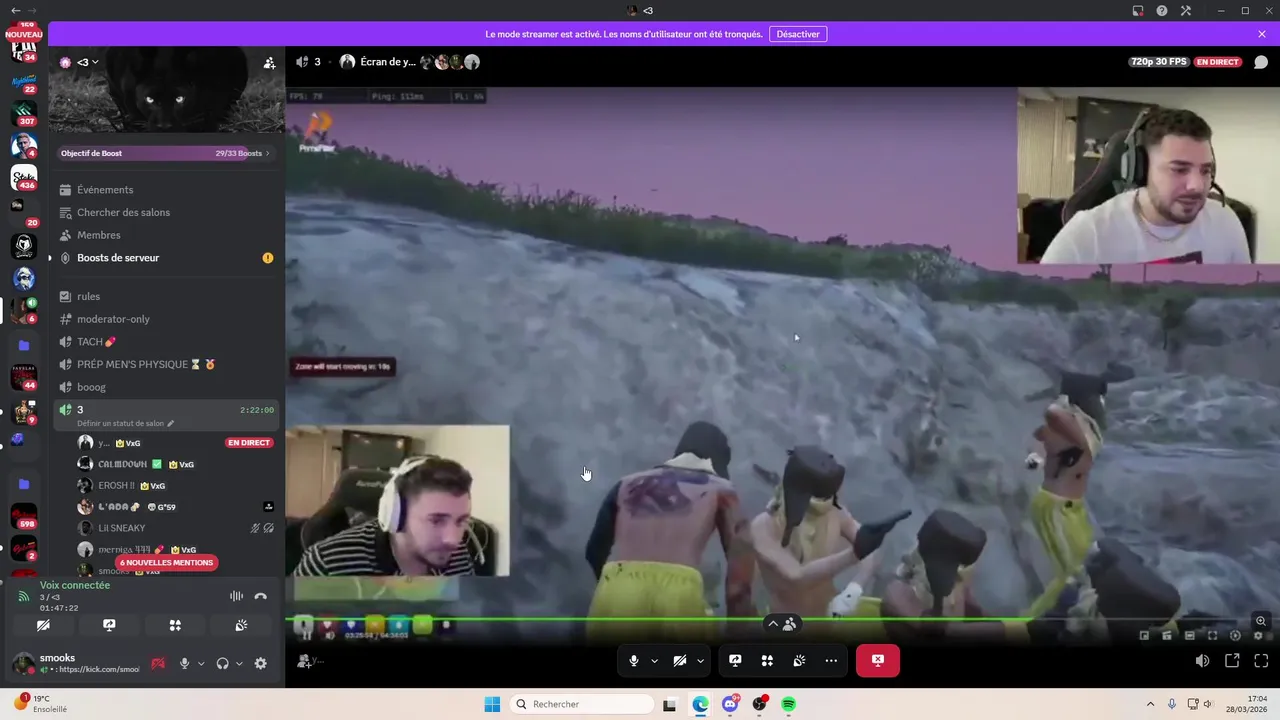Toggle the red crossed game controller icon
1280x720 pixels.
tap(158, 663)
